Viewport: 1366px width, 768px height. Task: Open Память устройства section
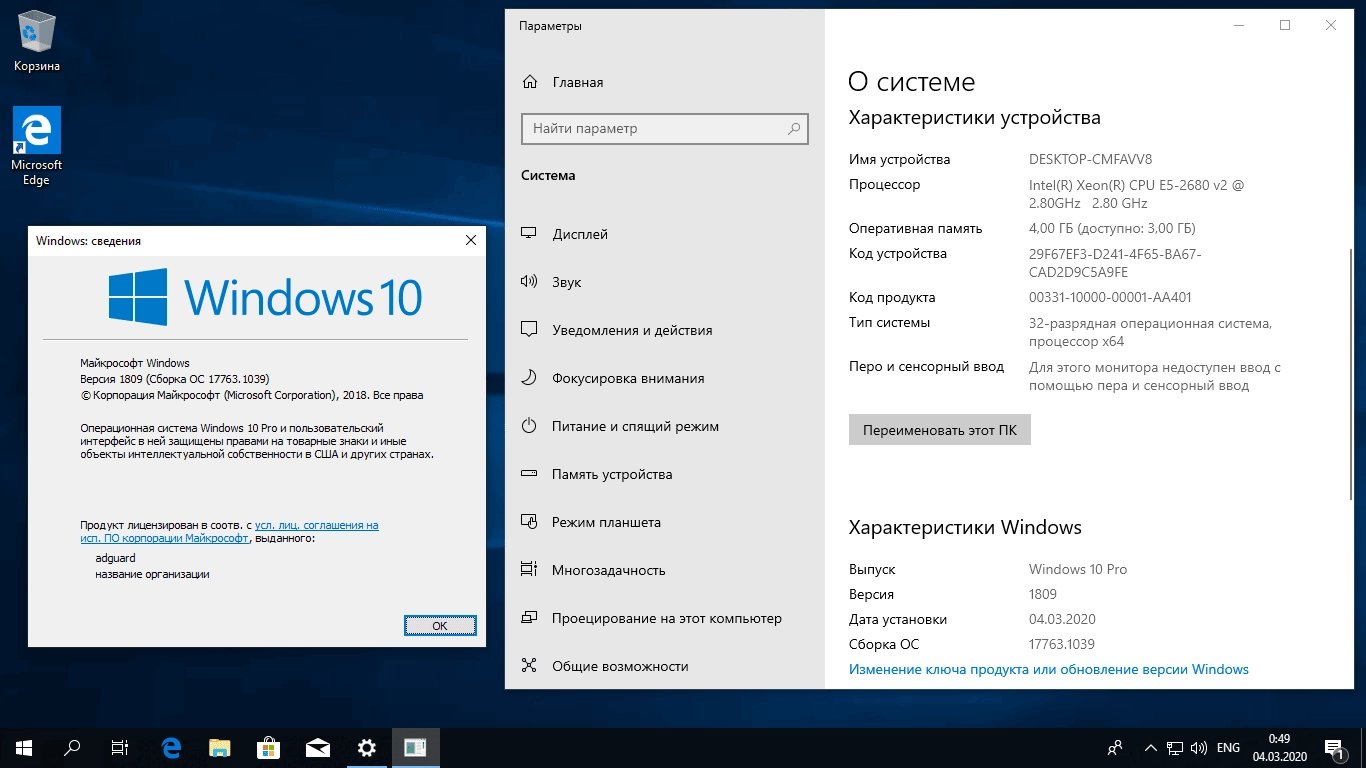point(665,474)
